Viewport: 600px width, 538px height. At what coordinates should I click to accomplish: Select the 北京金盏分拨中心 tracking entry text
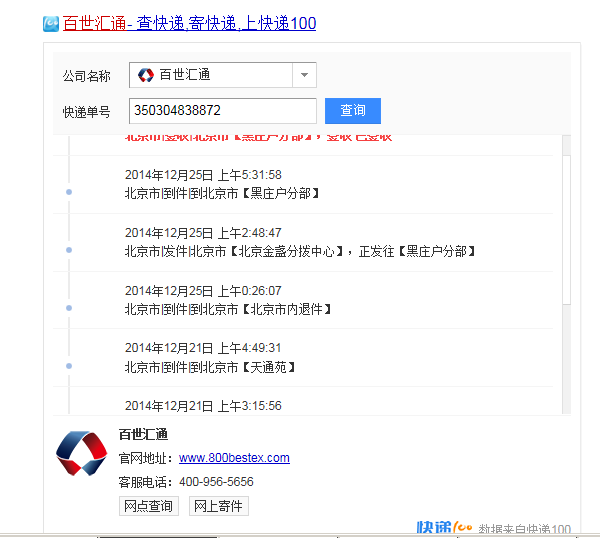[300, 251]
